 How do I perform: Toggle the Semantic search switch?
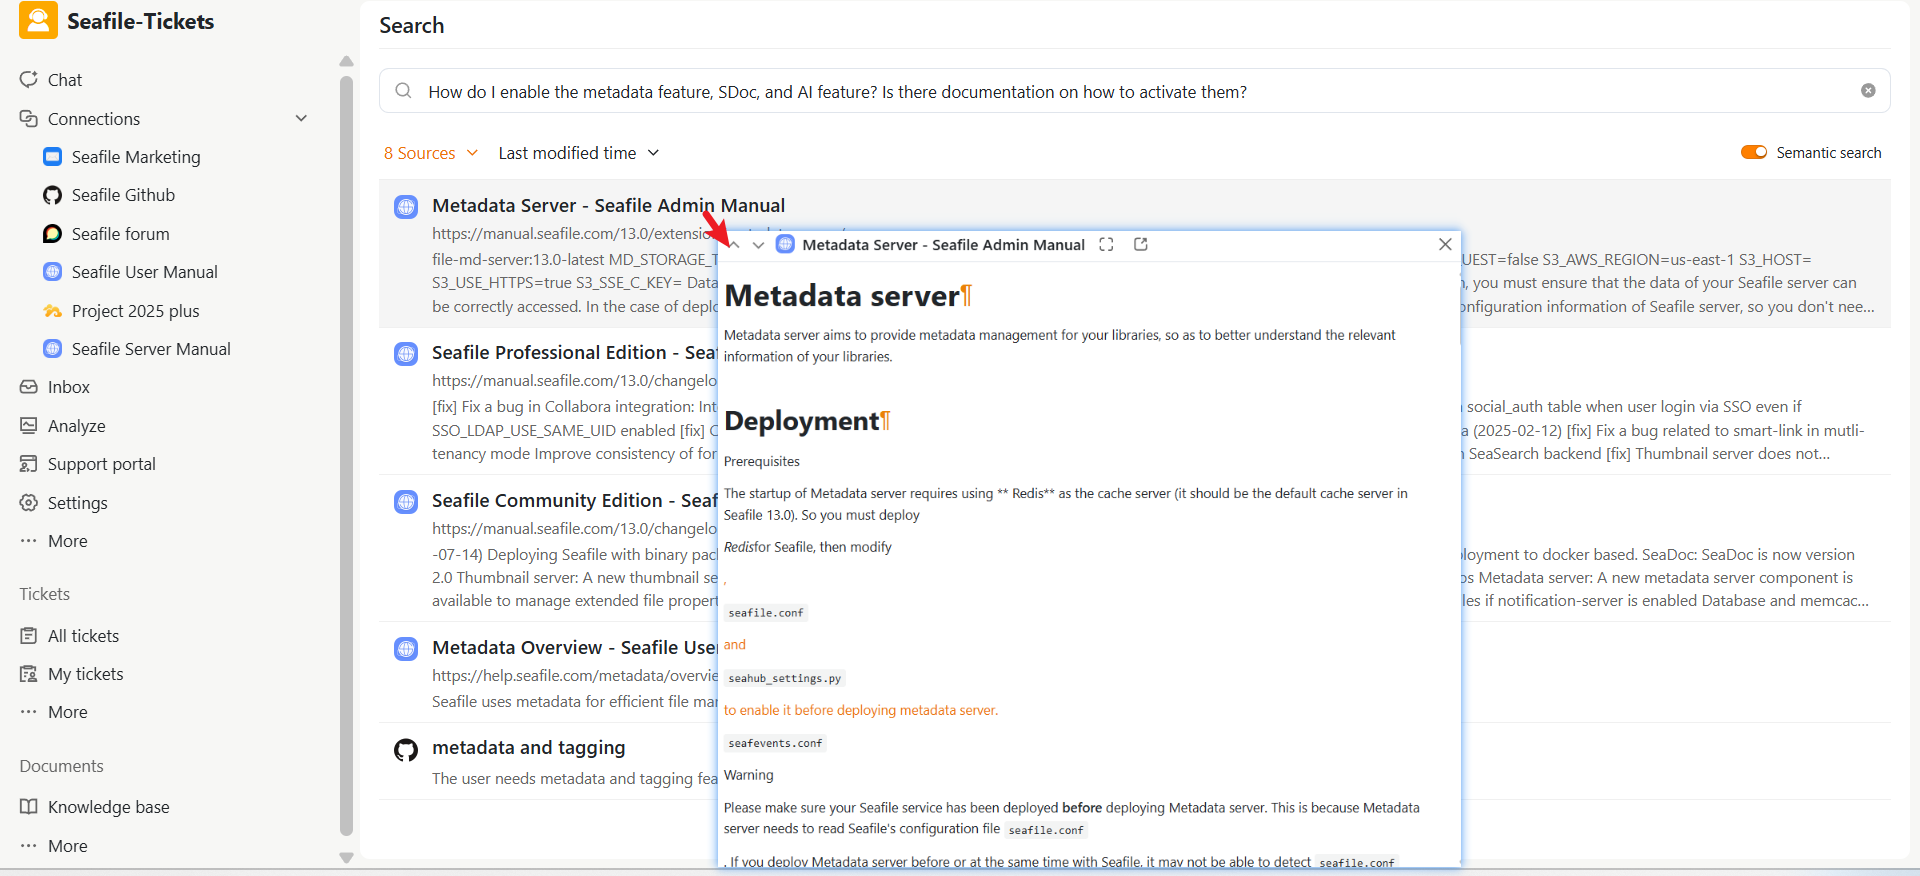pos(1754,153)
